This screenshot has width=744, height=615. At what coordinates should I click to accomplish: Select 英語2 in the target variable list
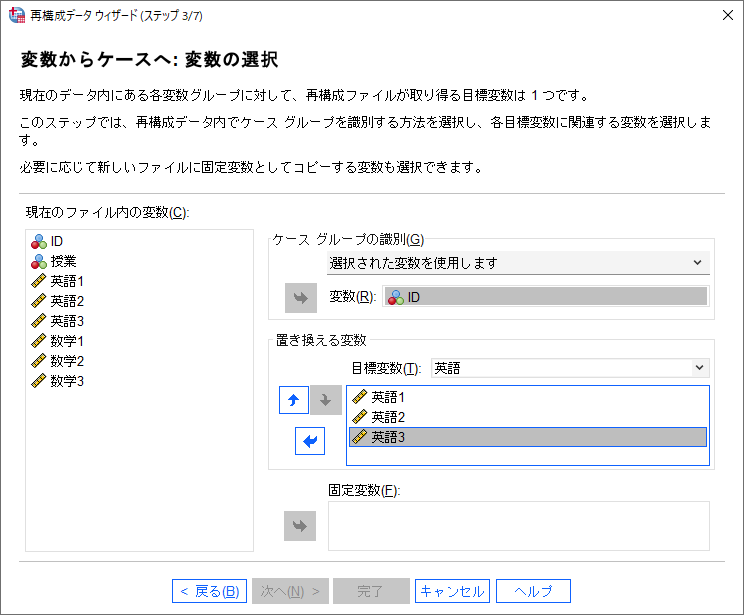[388, 417]
